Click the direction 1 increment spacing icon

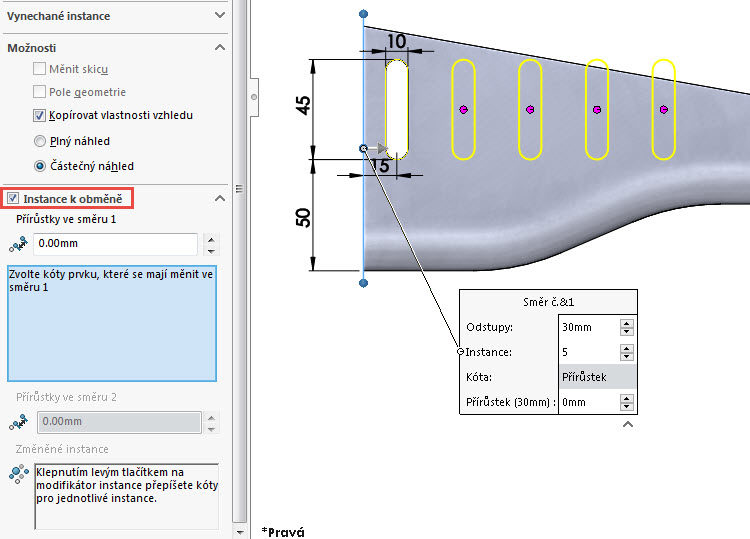tap(18, 244)
